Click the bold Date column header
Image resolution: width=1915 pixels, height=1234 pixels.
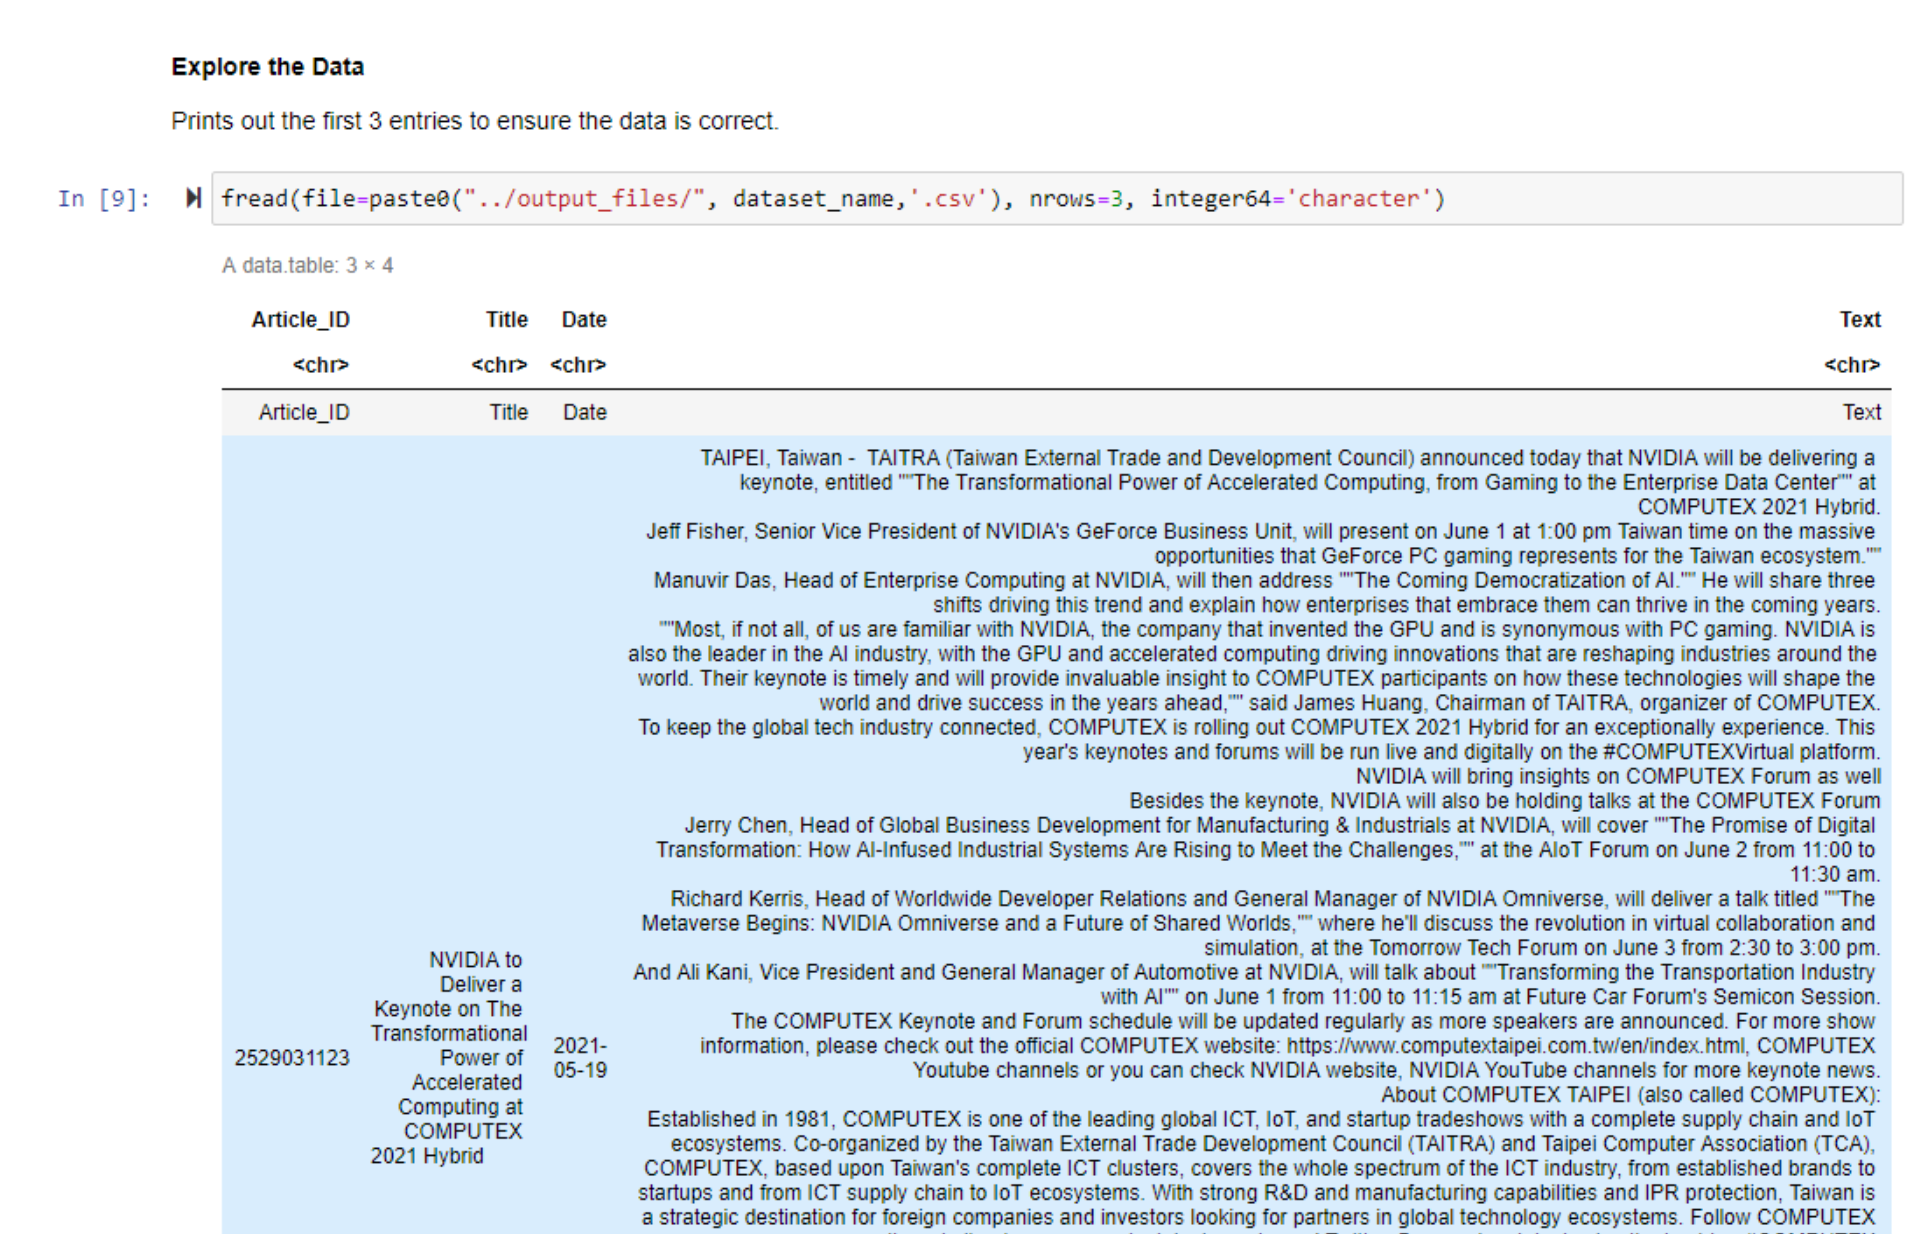point(584,320)
